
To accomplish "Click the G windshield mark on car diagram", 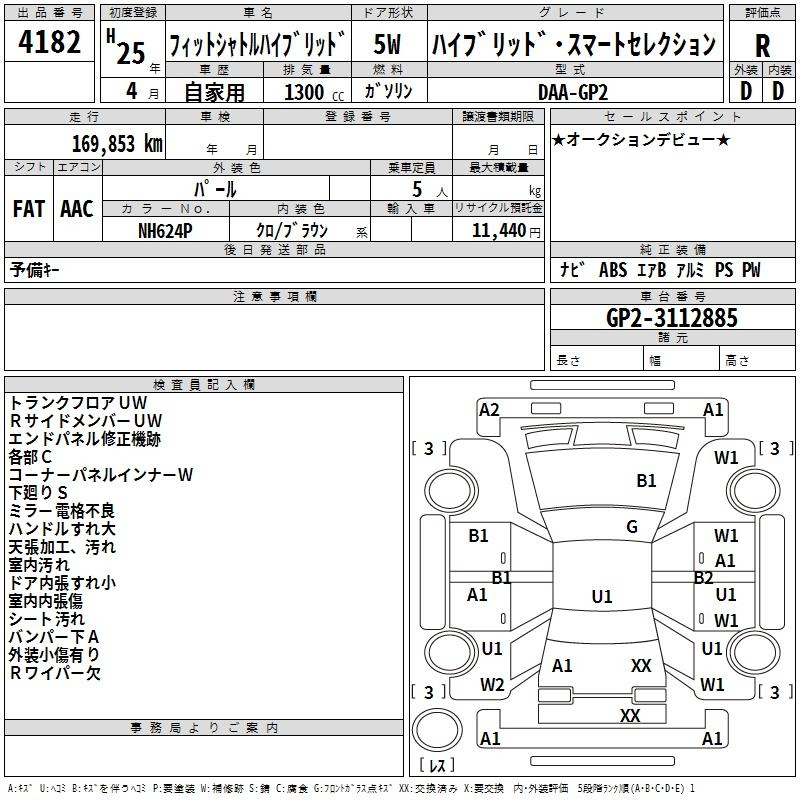I will pos(632,527).
